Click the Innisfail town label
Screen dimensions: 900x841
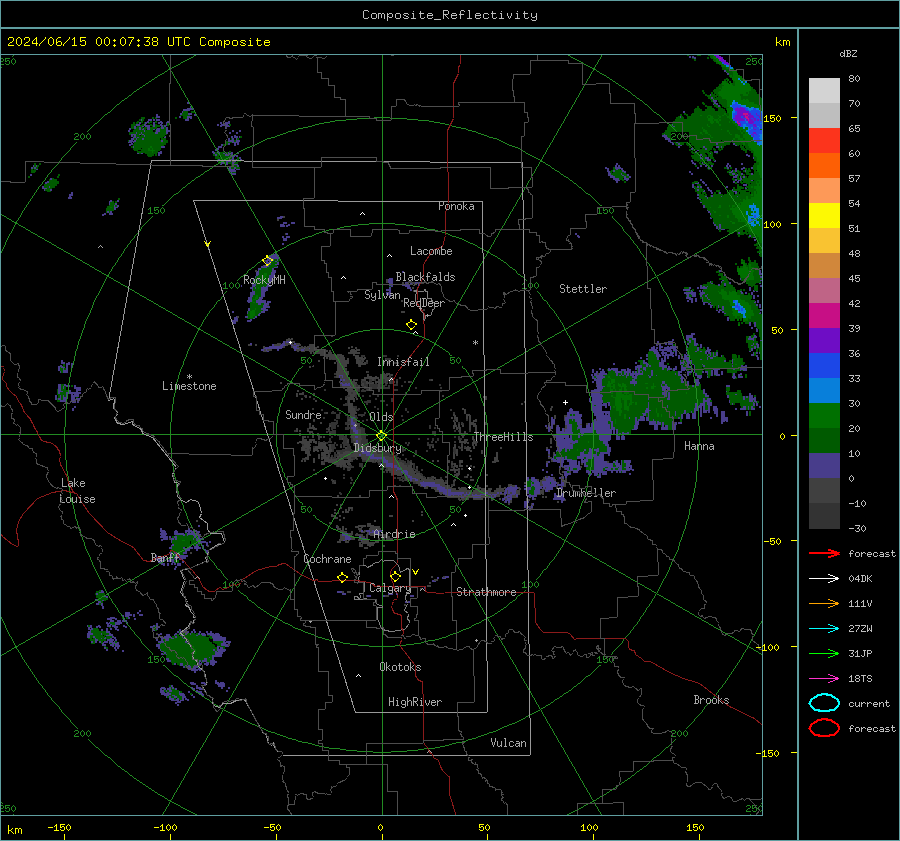point(403,362)
